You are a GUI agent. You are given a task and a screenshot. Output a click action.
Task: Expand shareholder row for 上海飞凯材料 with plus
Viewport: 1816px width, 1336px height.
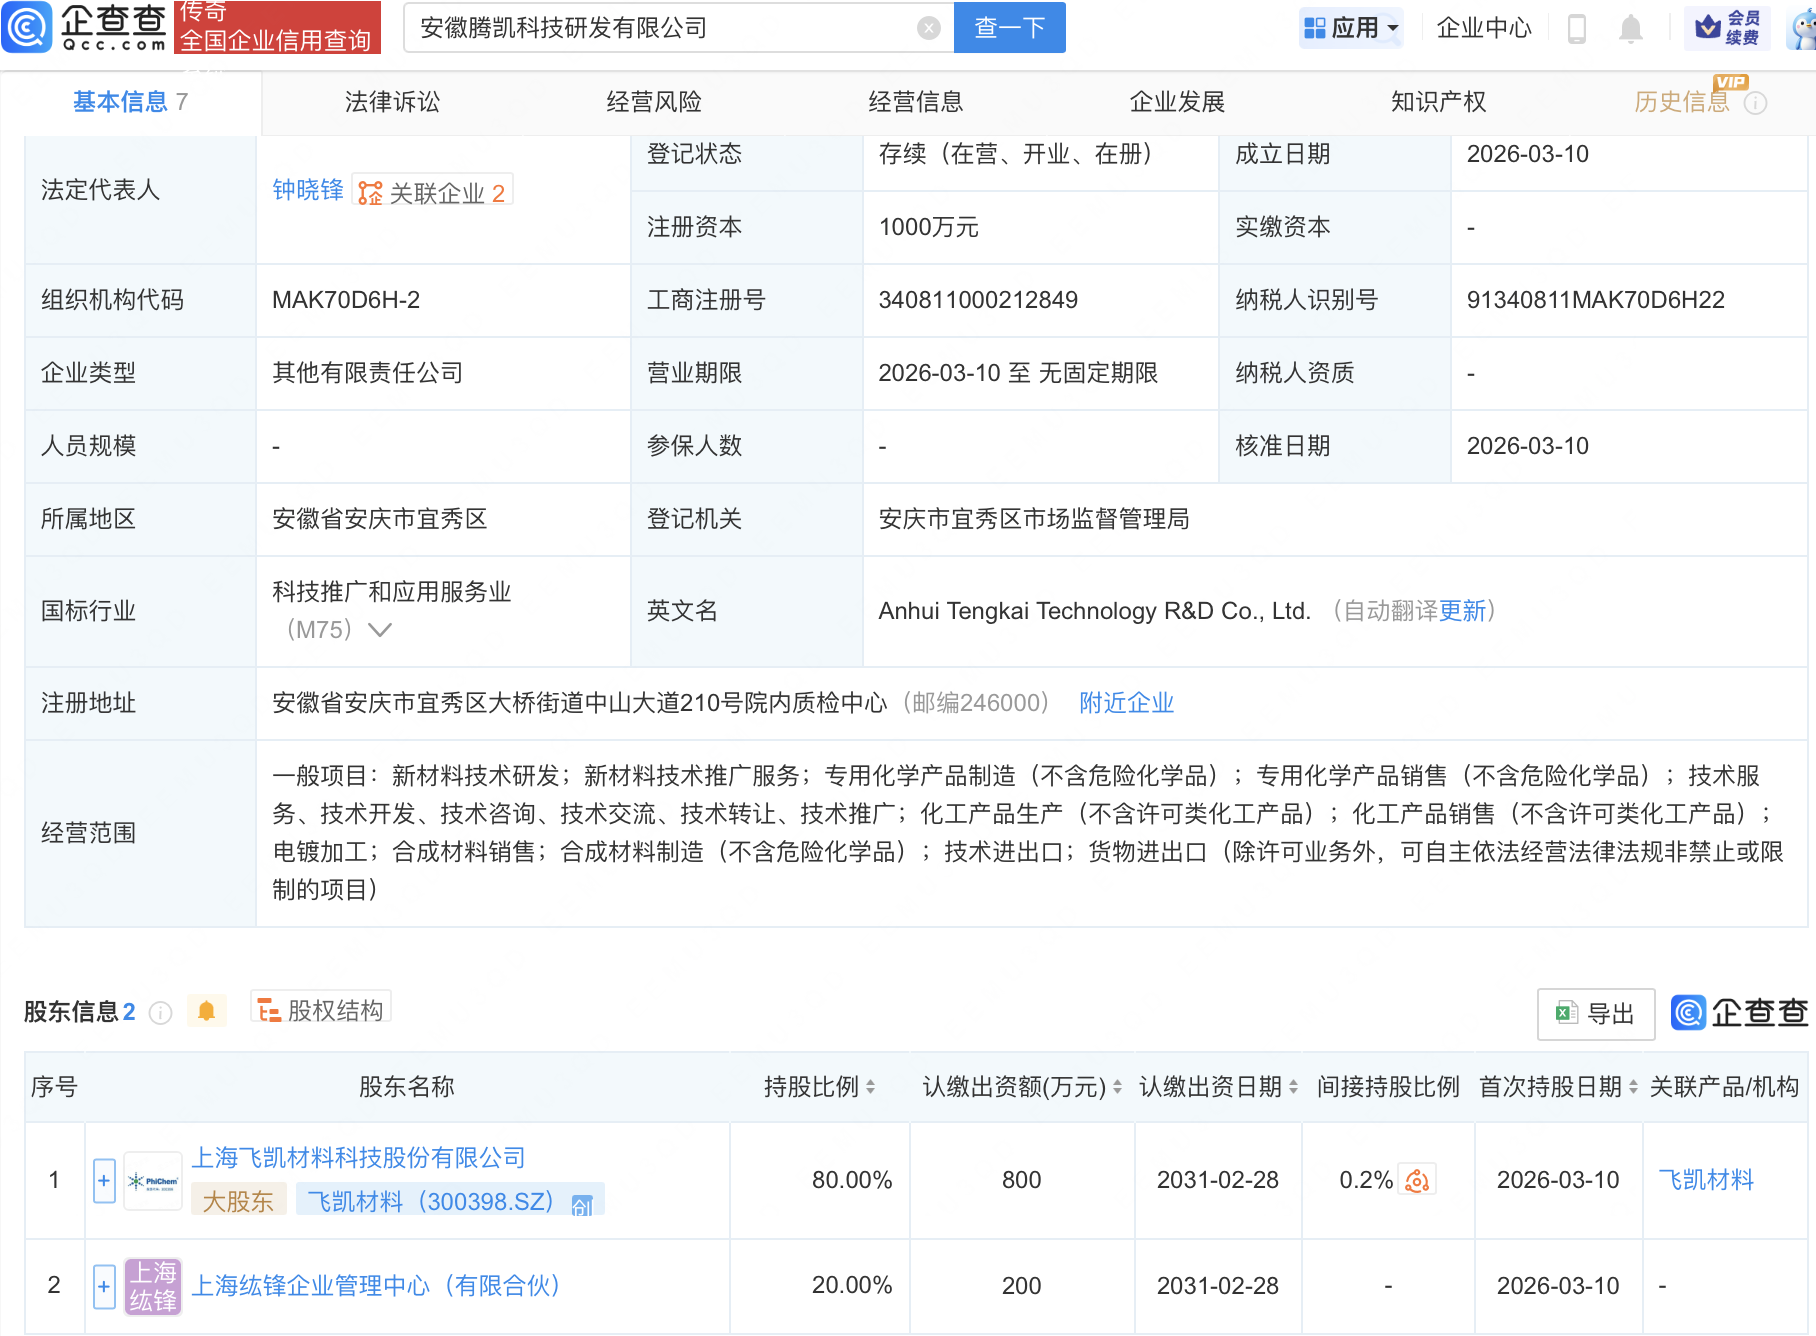(x=103, y=1180)
